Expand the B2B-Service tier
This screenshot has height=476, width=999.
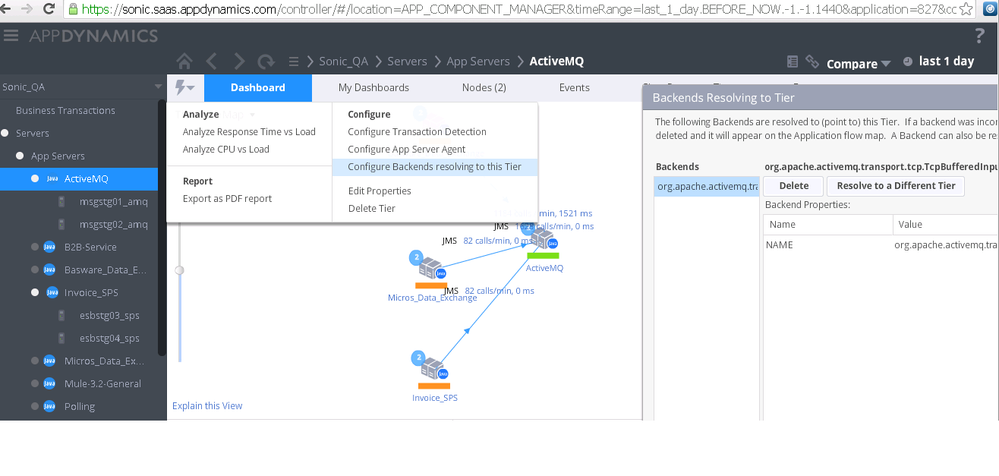coord(35,247)
